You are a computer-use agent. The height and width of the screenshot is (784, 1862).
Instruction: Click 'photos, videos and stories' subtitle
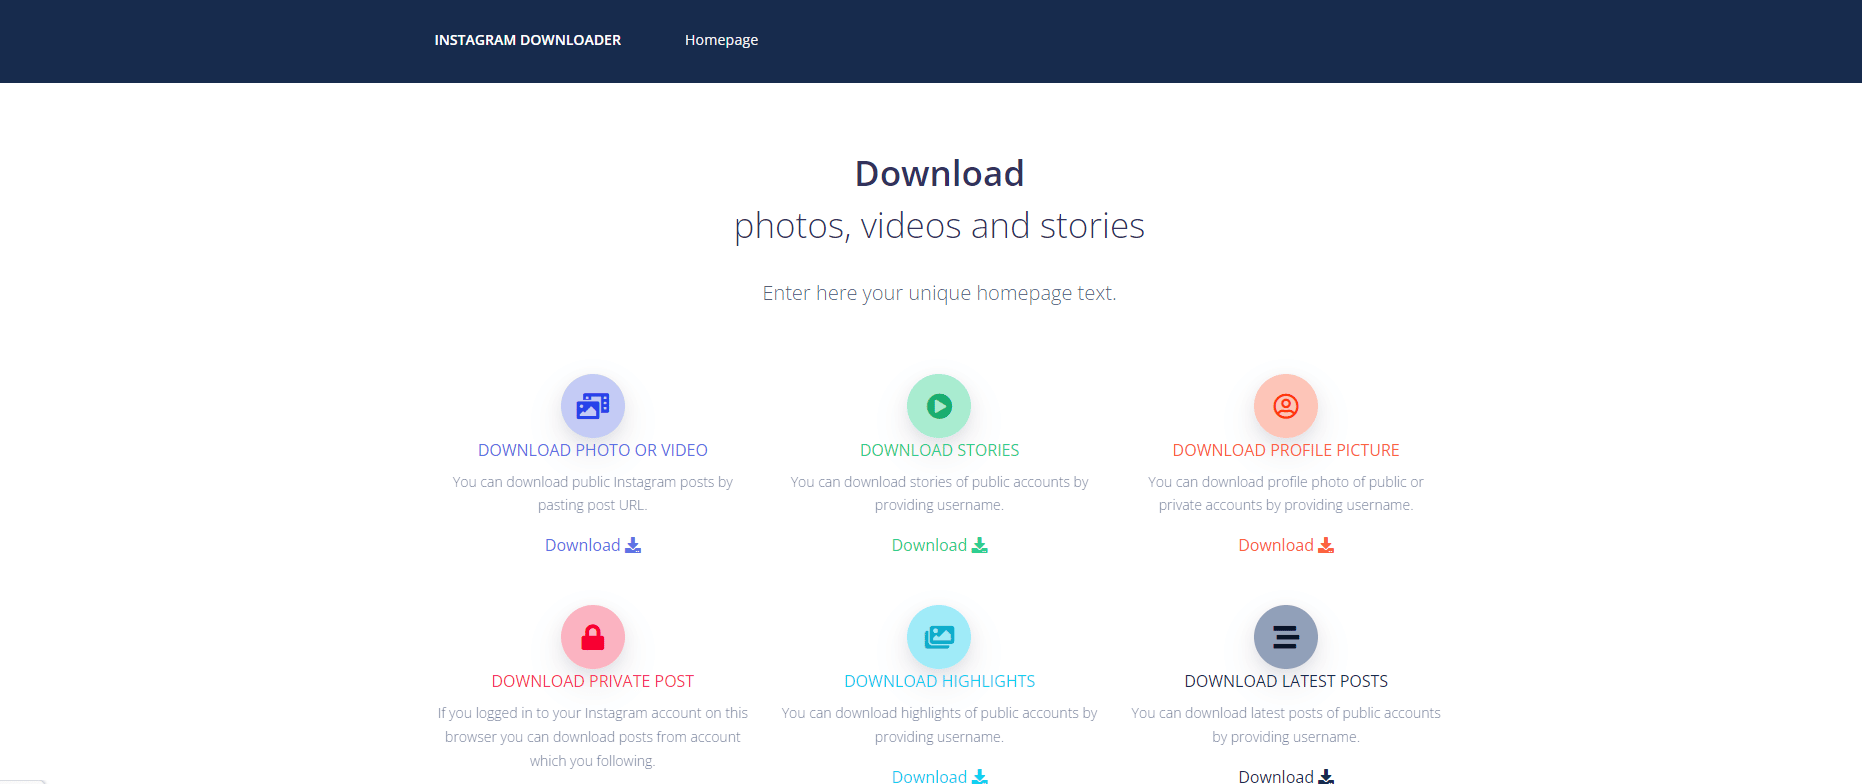(939, 226)
